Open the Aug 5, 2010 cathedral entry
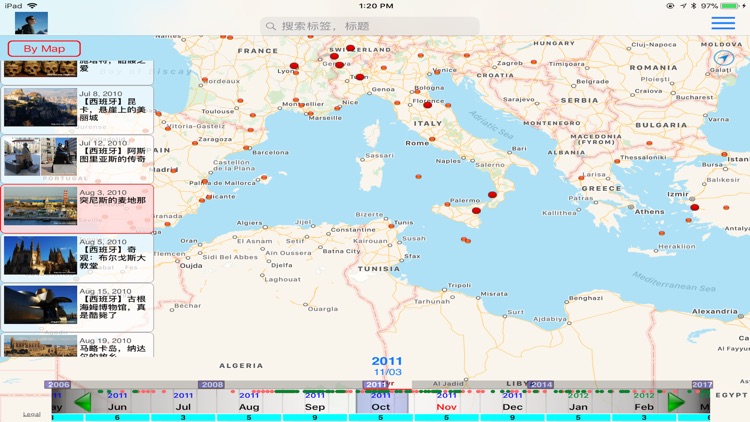The height and width of the screenshot is (422, 750). coord(77,257)
